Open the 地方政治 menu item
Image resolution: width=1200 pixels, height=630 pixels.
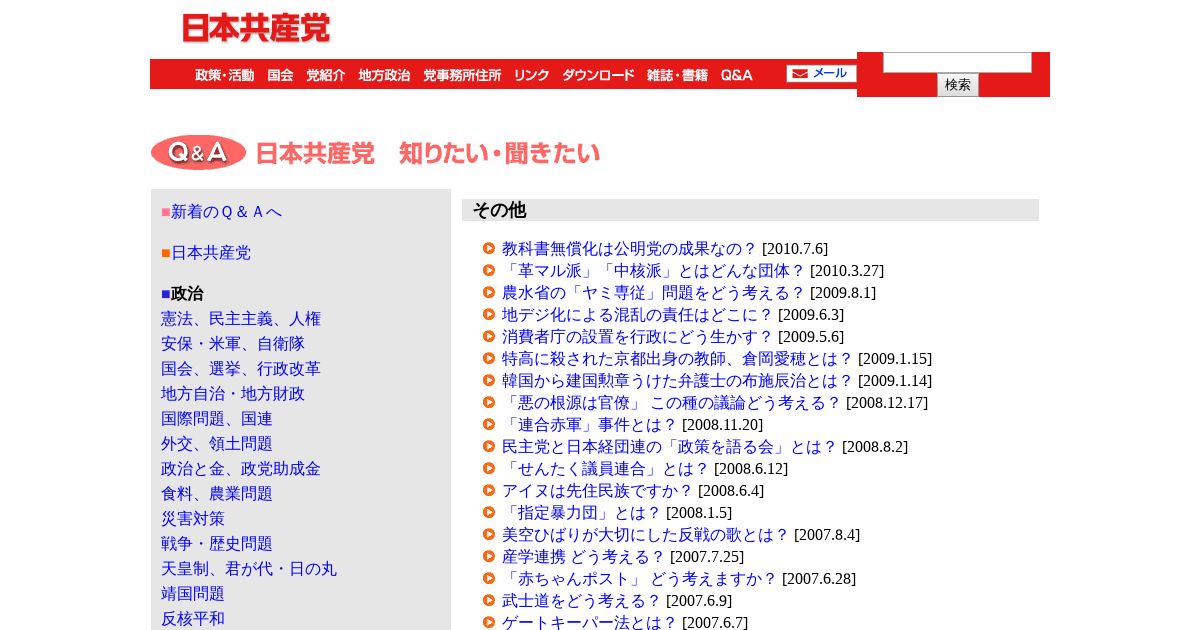tap(384, 75)
